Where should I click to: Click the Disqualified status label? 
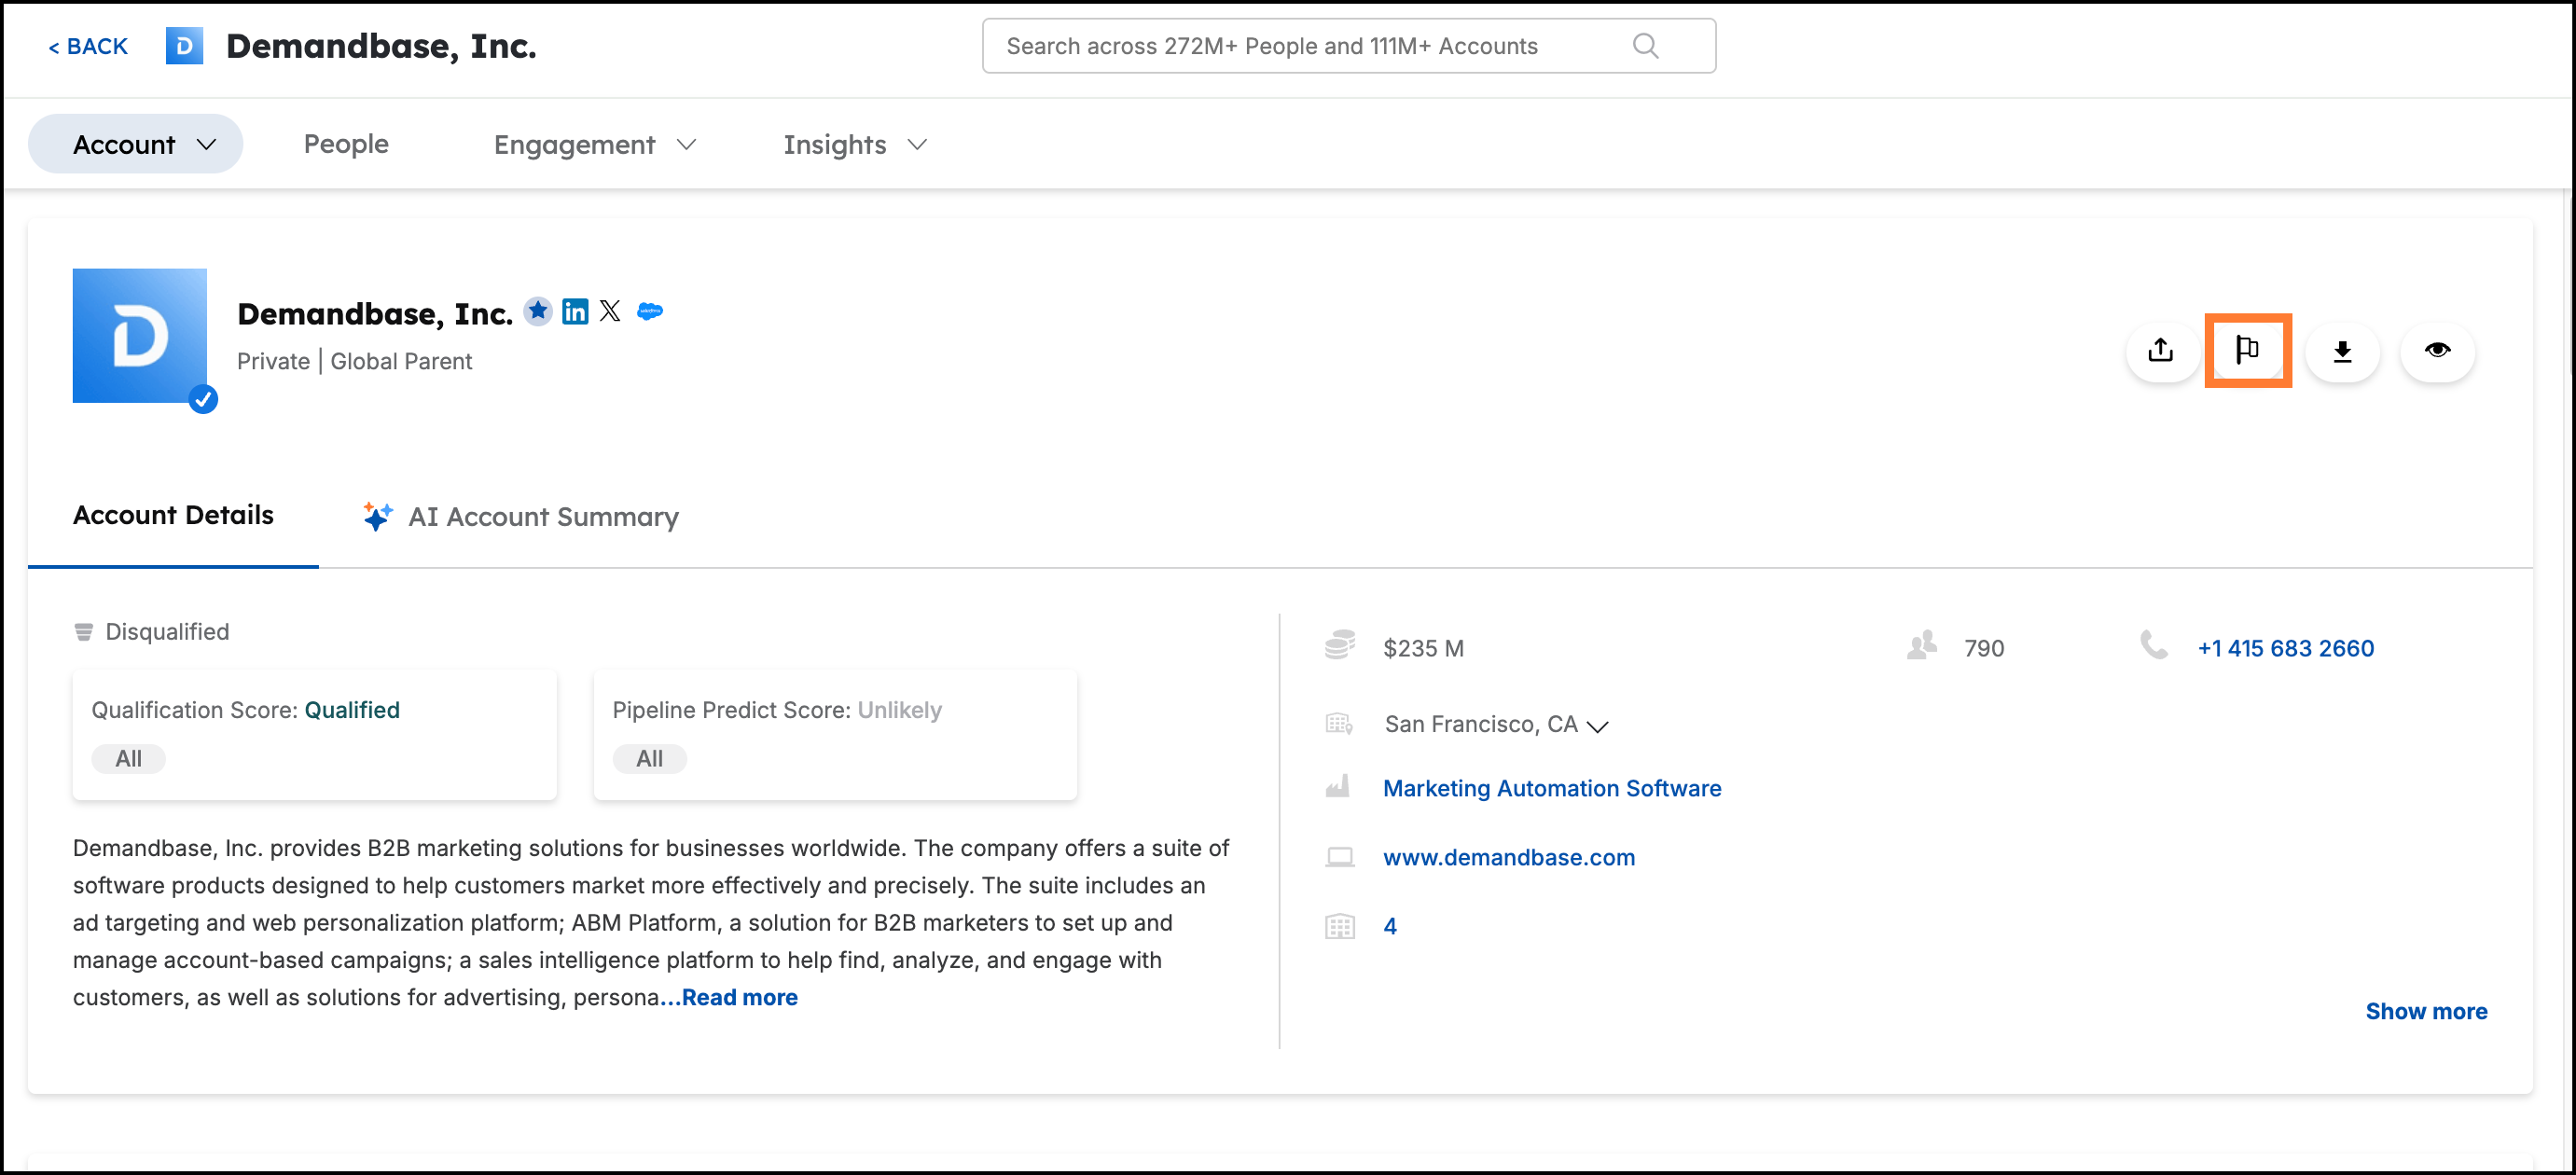point(167,632)
